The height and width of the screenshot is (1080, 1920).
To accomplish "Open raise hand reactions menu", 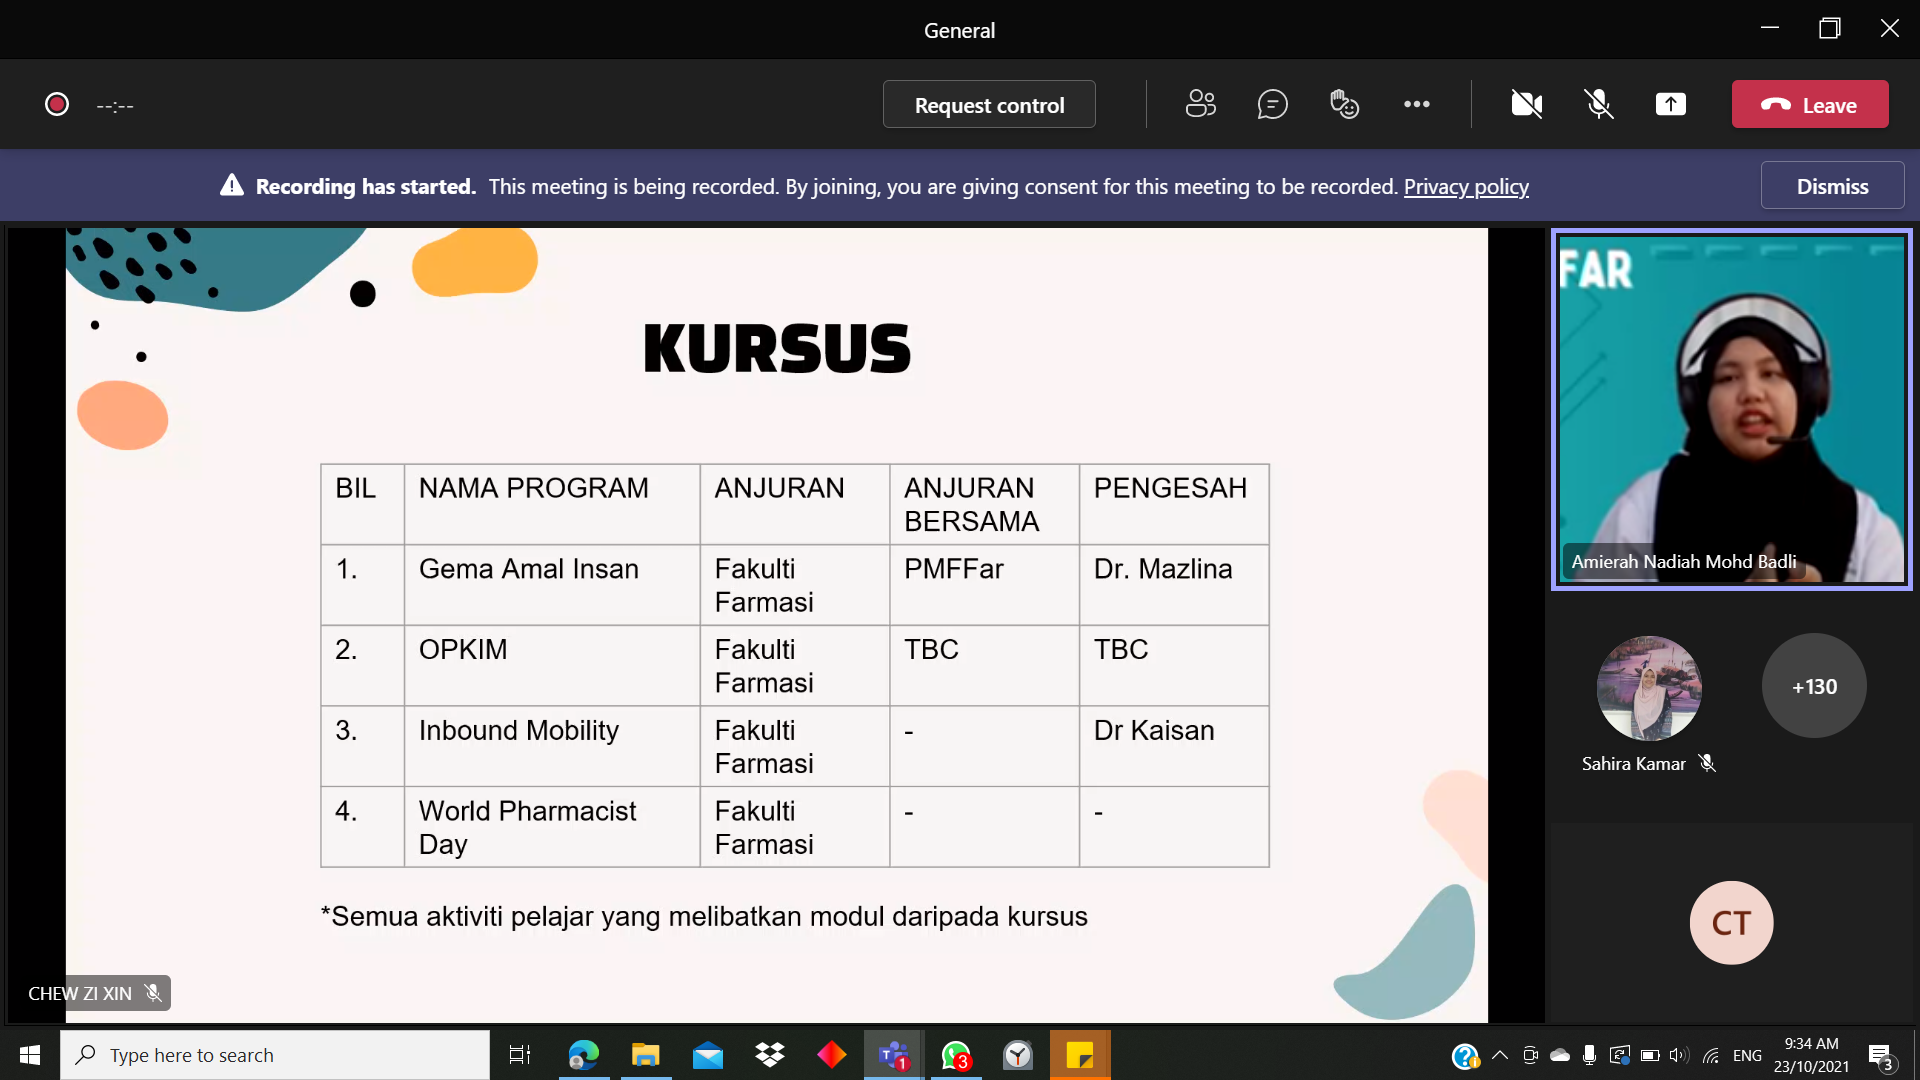I will 1344,104.
